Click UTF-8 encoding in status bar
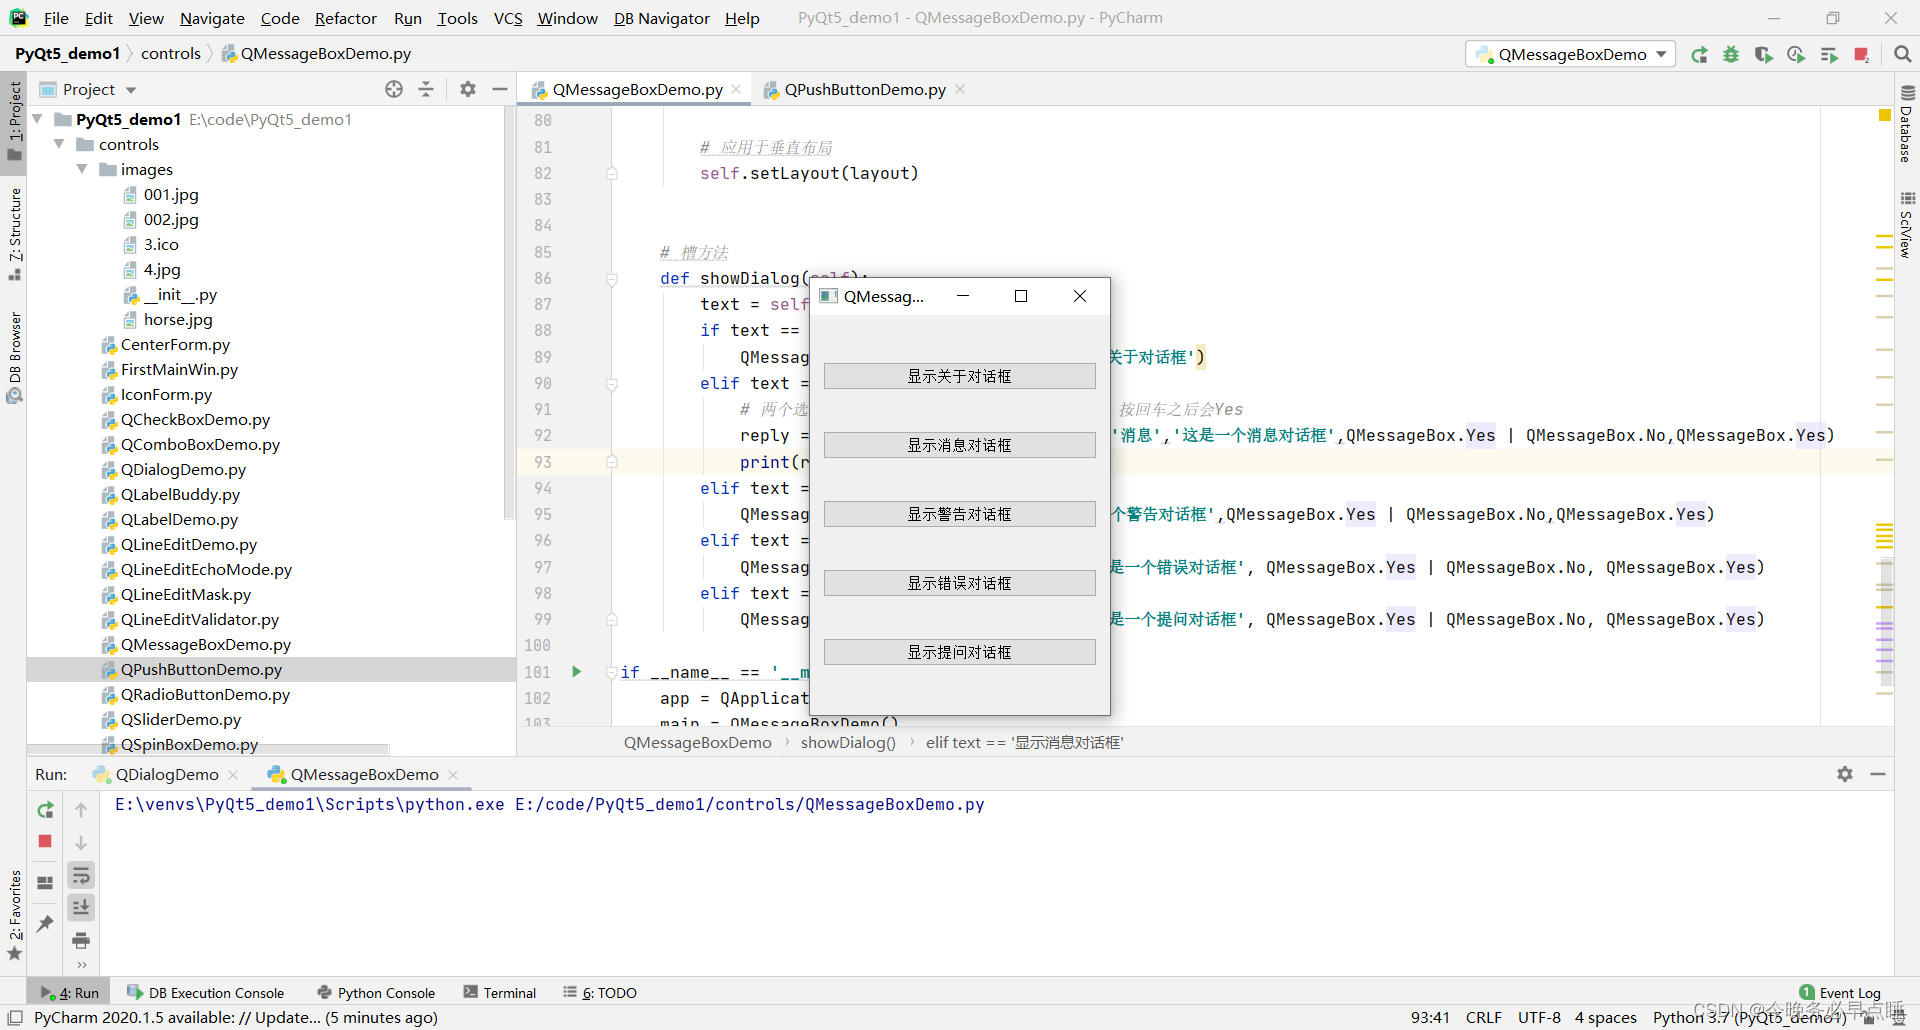The height and width of the screenshot is (1030, 1920). pyautogui.click(x=1539, y=1017)
